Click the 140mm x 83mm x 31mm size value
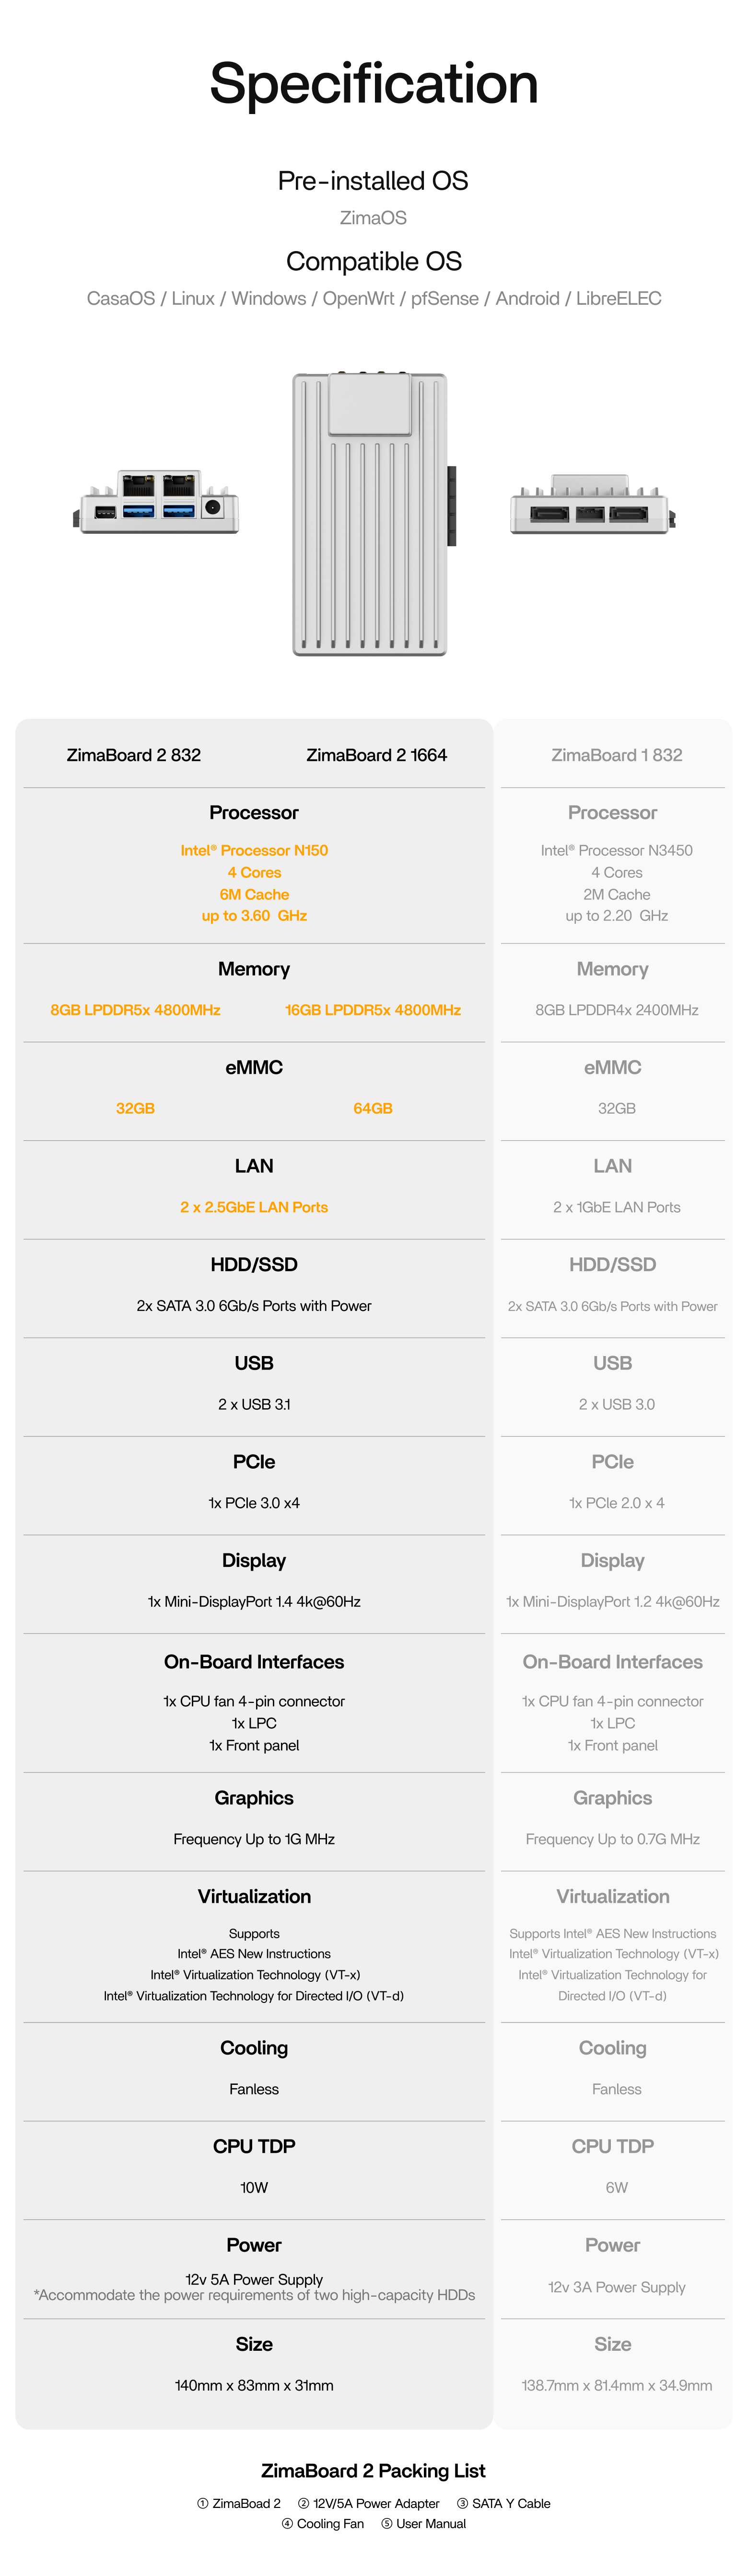Viewport: 748px width, 2576px height. pos(254,2385)
